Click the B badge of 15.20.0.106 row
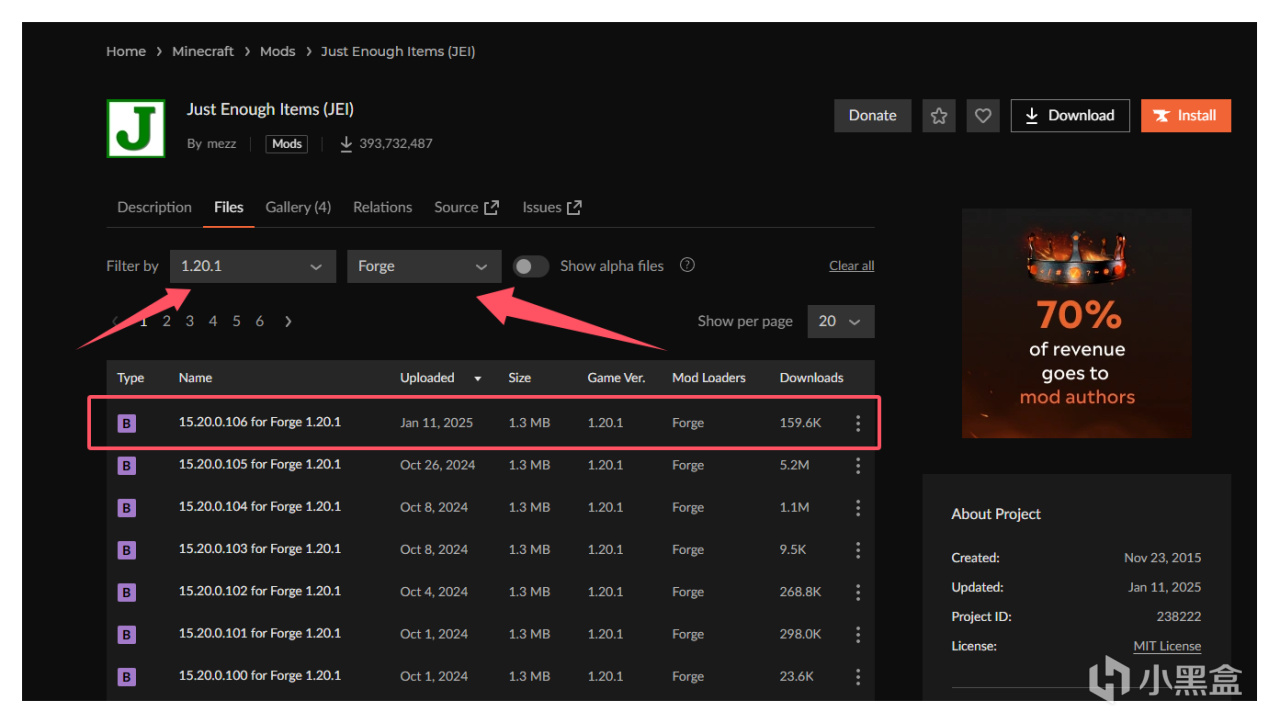 tap(126, 424)
